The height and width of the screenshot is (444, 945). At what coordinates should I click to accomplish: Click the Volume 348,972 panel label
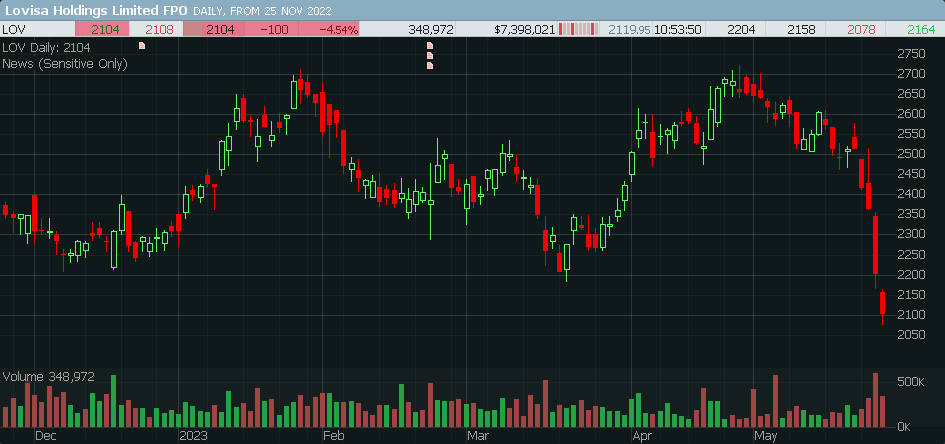[49, 377]
